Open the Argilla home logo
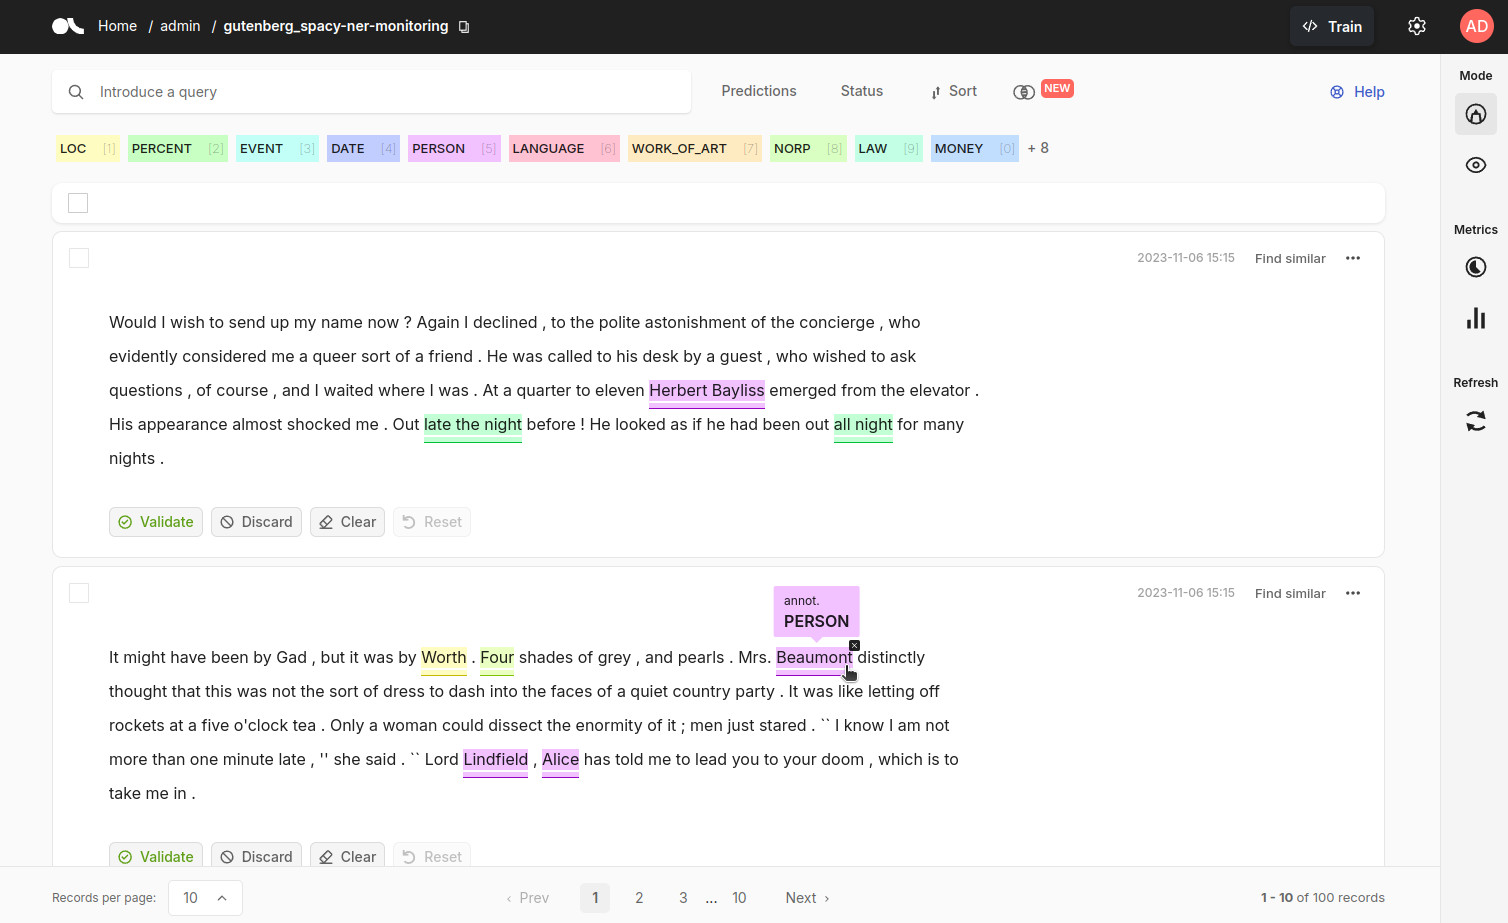Screen dimensions: 1508x923 [x=68, y=26]
